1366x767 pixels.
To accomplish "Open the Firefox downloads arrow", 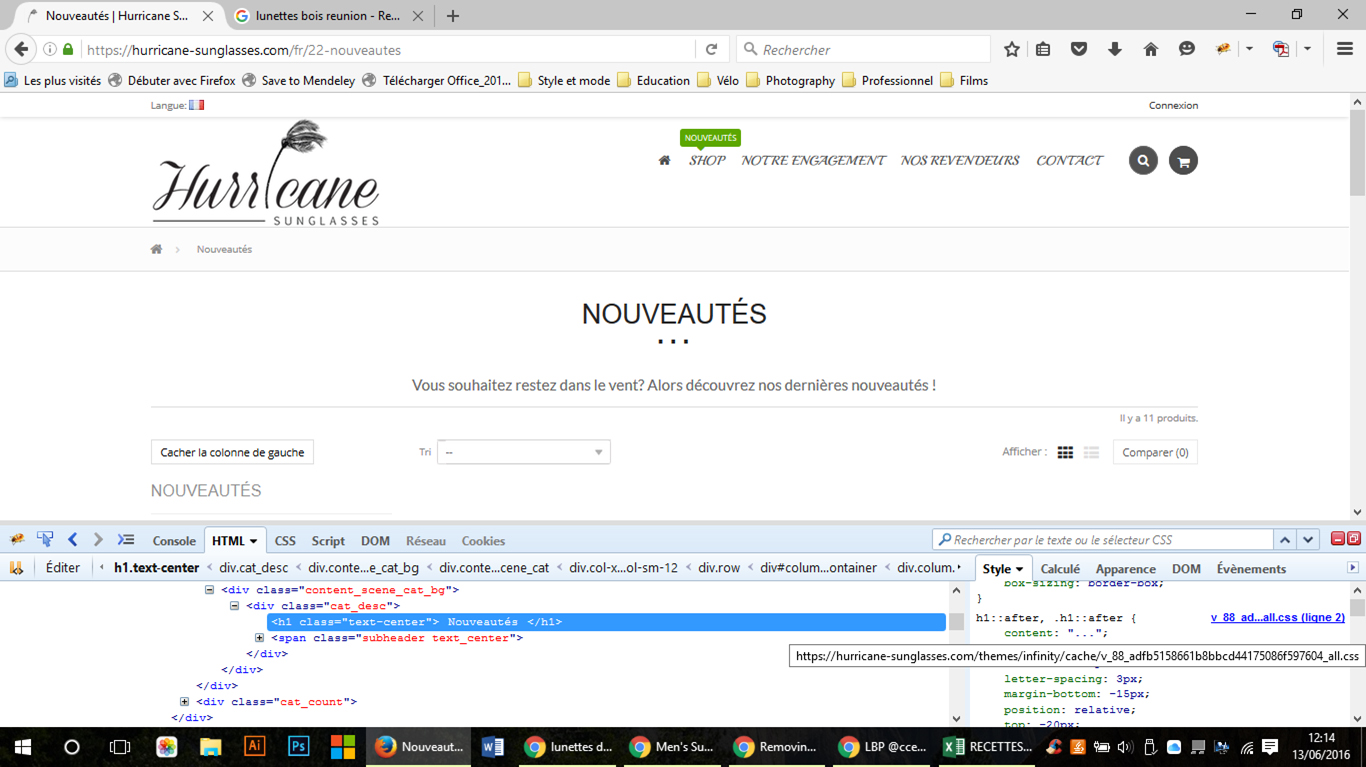I will click(x=1114, y=49).
